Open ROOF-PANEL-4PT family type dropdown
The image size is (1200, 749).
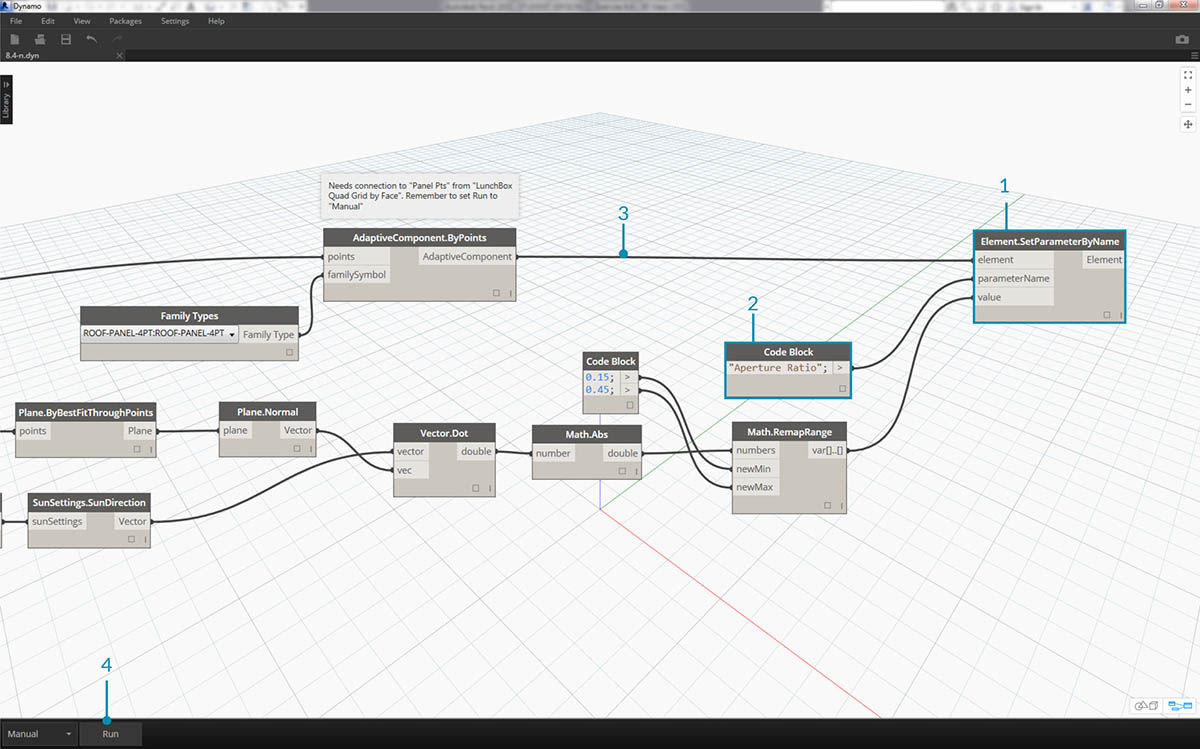(x=232, y=334)
